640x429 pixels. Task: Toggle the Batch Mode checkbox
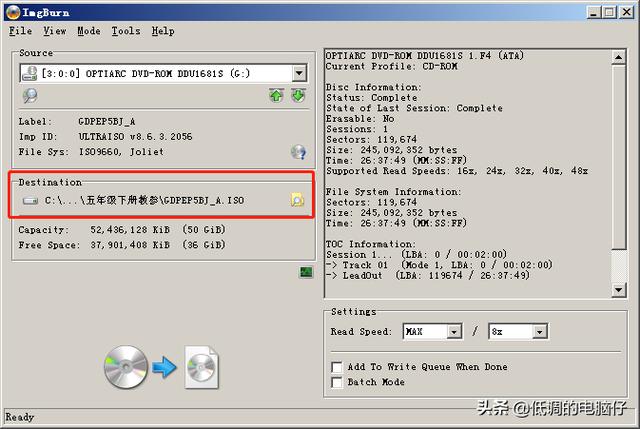click(337, 382)
